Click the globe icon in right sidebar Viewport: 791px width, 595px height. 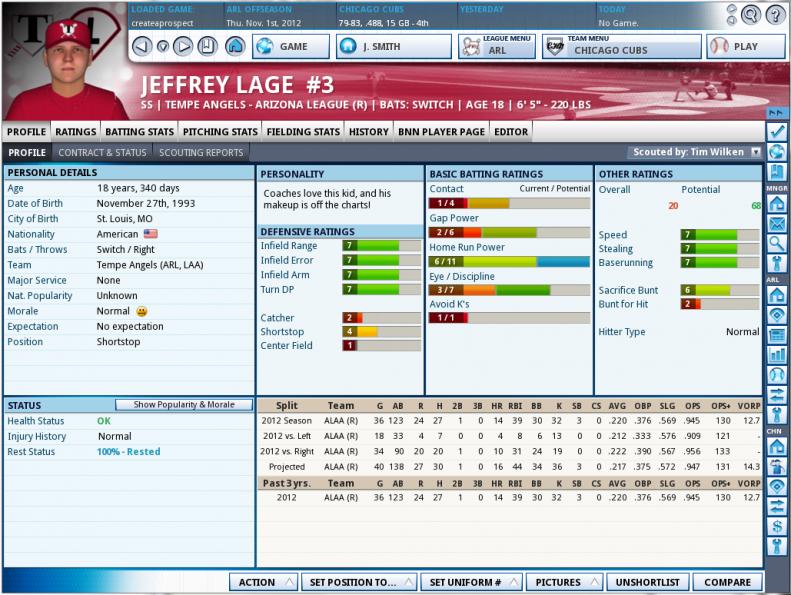tap(777, 151)
